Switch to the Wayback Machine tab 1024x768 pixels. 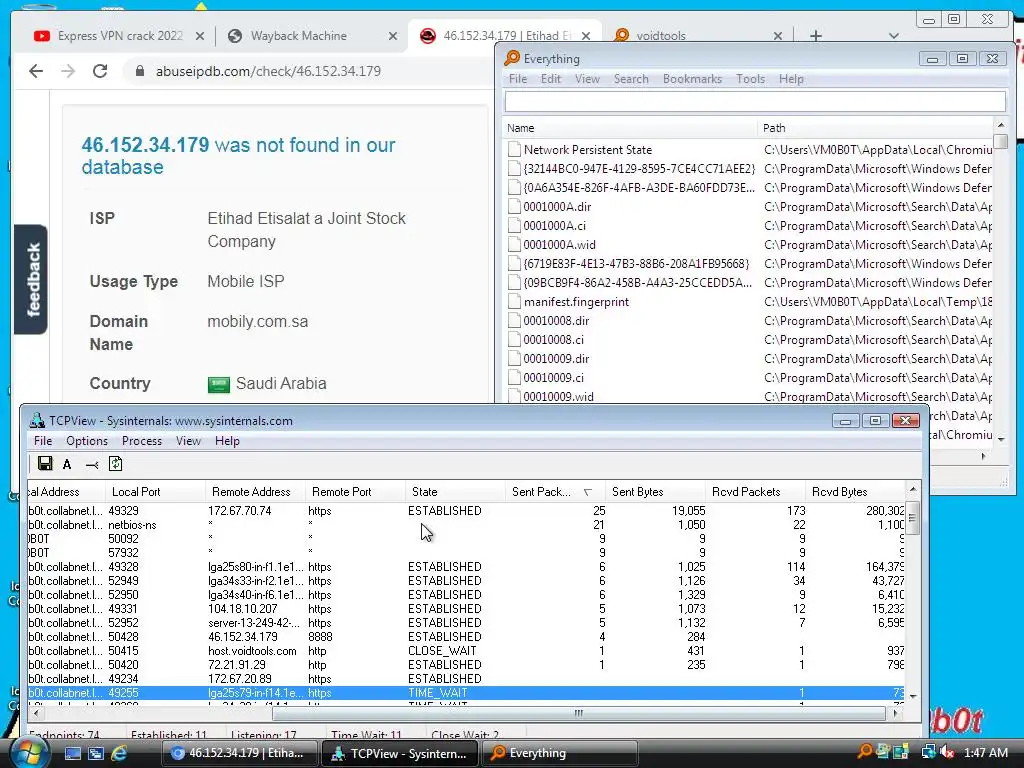pyautogui.click(x=298, y=36)
